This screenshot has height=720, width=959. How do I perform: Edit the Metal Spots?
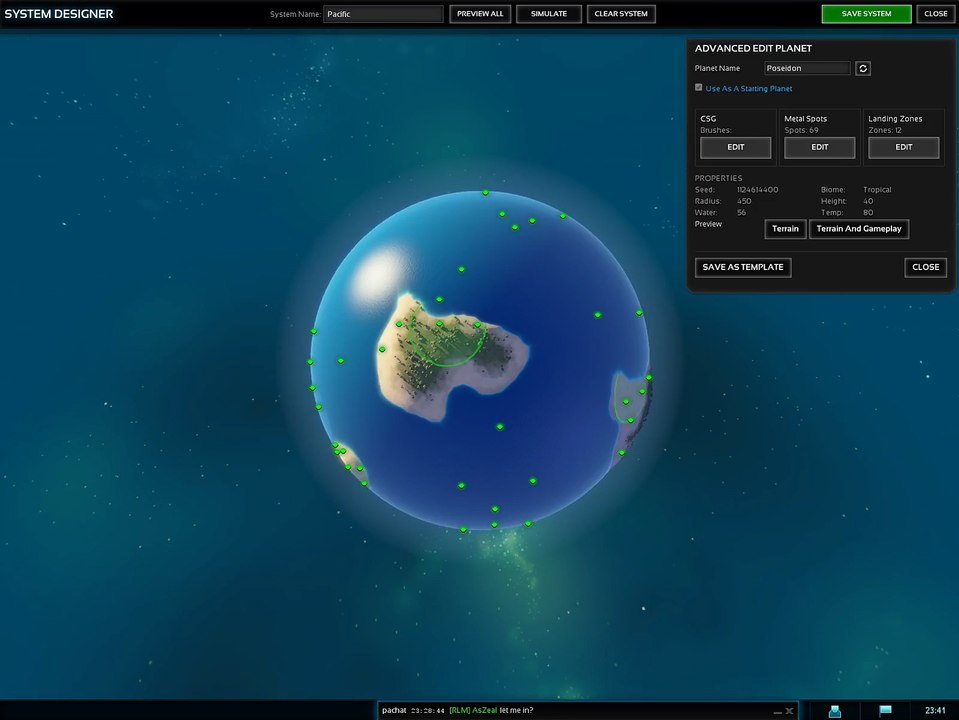pos(820,147)
